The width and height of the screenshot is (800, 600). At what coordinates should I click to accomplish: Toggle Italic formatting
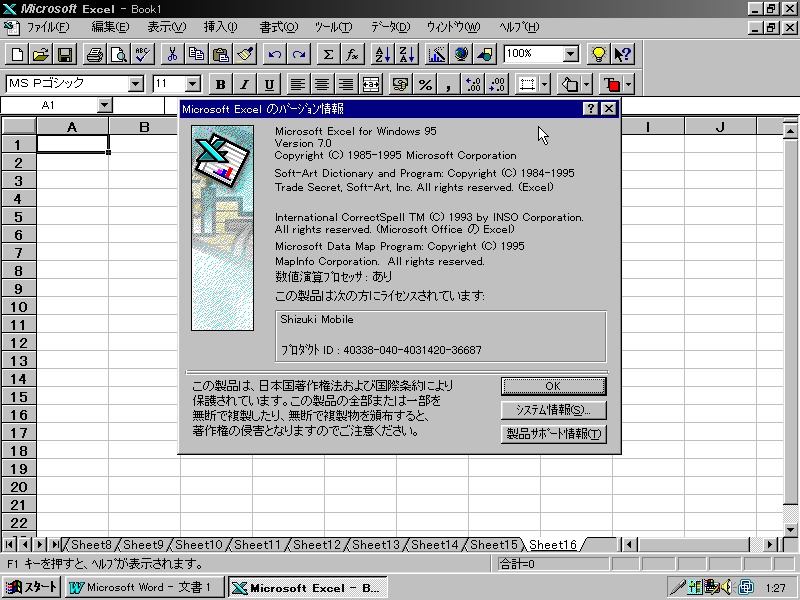click(244, 84)
